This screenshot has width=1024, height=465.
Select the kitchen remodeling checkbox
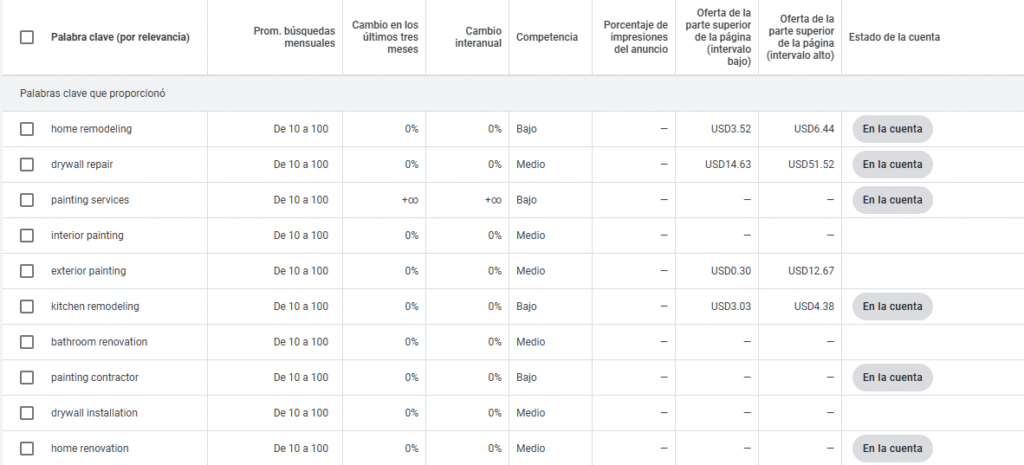point(27,306)
